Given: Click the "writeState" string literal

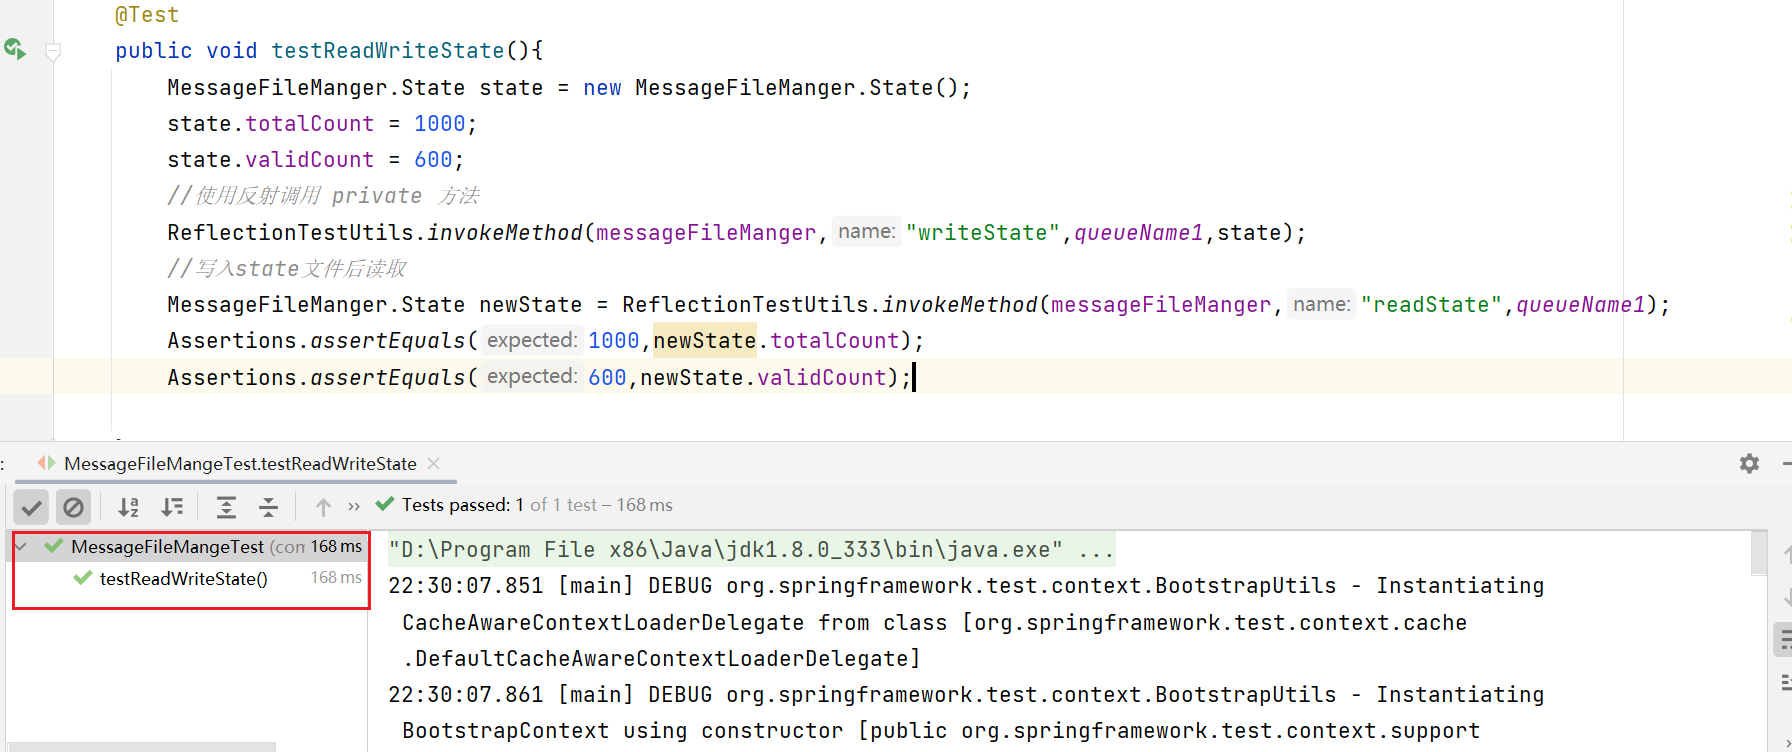Looking at the screenshot, I should coord(983,233).
